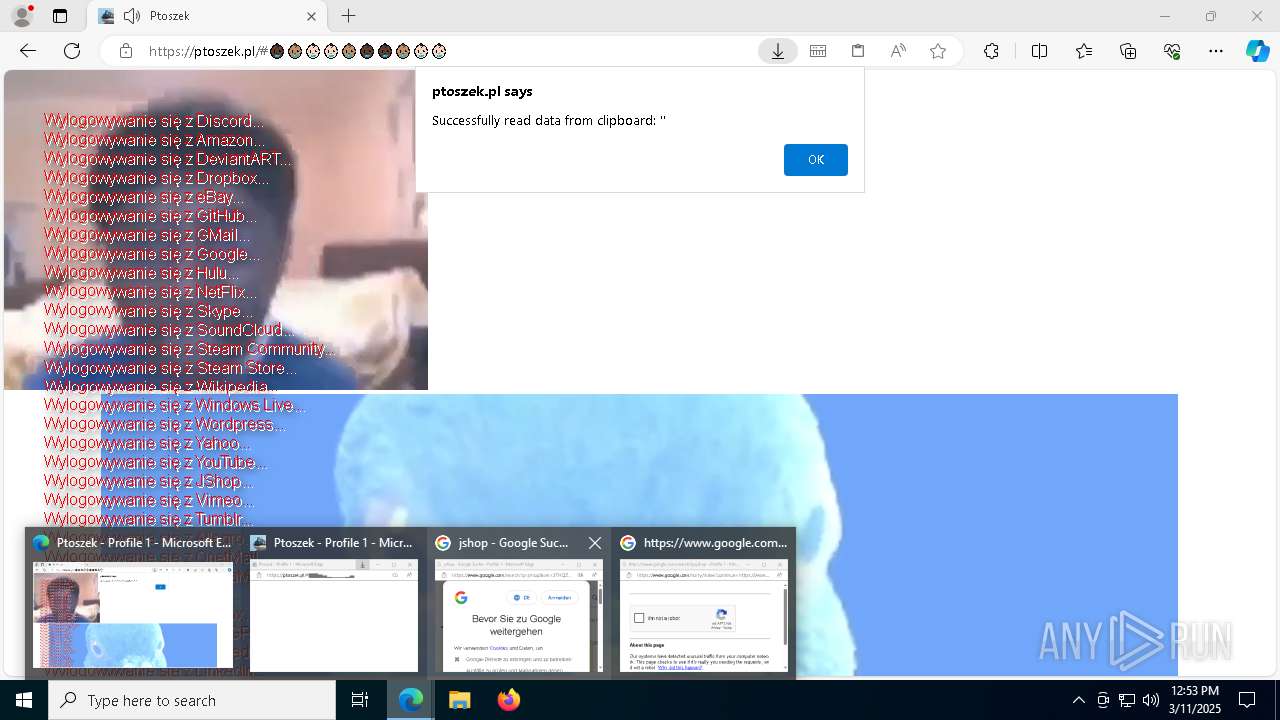The width and height of the screenshot is (1280, 720).
Task: Click 'Wylogowywanie się z Discord...' text
Action: [154, 122]
